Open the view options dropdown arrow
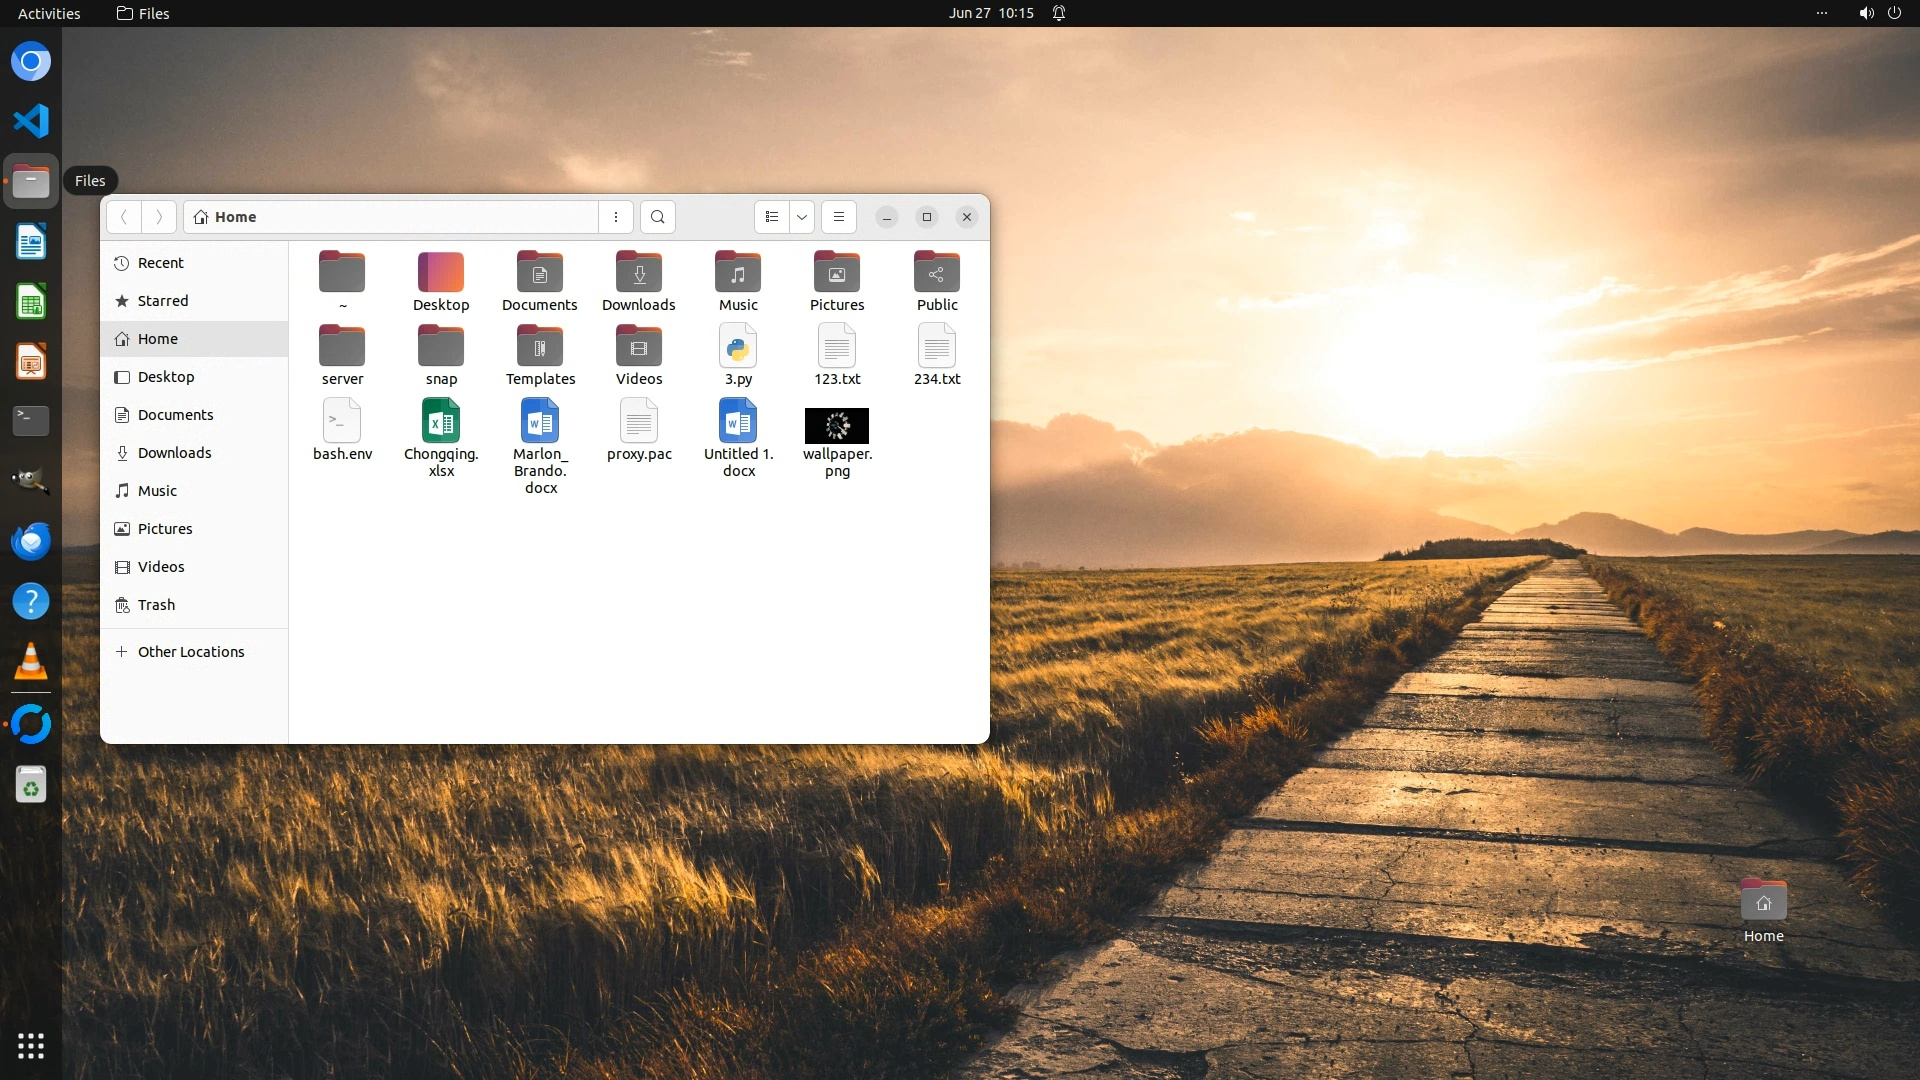Screen dimensions: 1920x1080 802,217
